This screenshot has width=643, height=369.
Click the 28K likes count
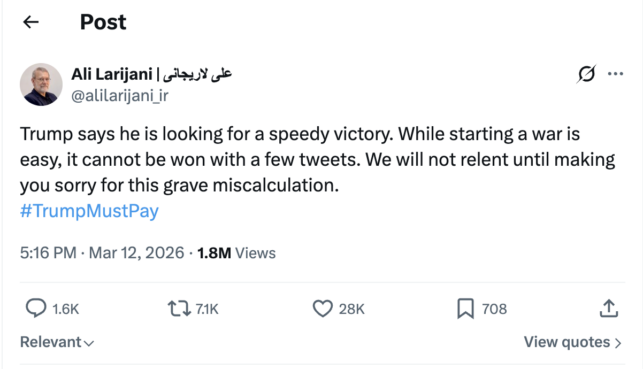[351, 309]
